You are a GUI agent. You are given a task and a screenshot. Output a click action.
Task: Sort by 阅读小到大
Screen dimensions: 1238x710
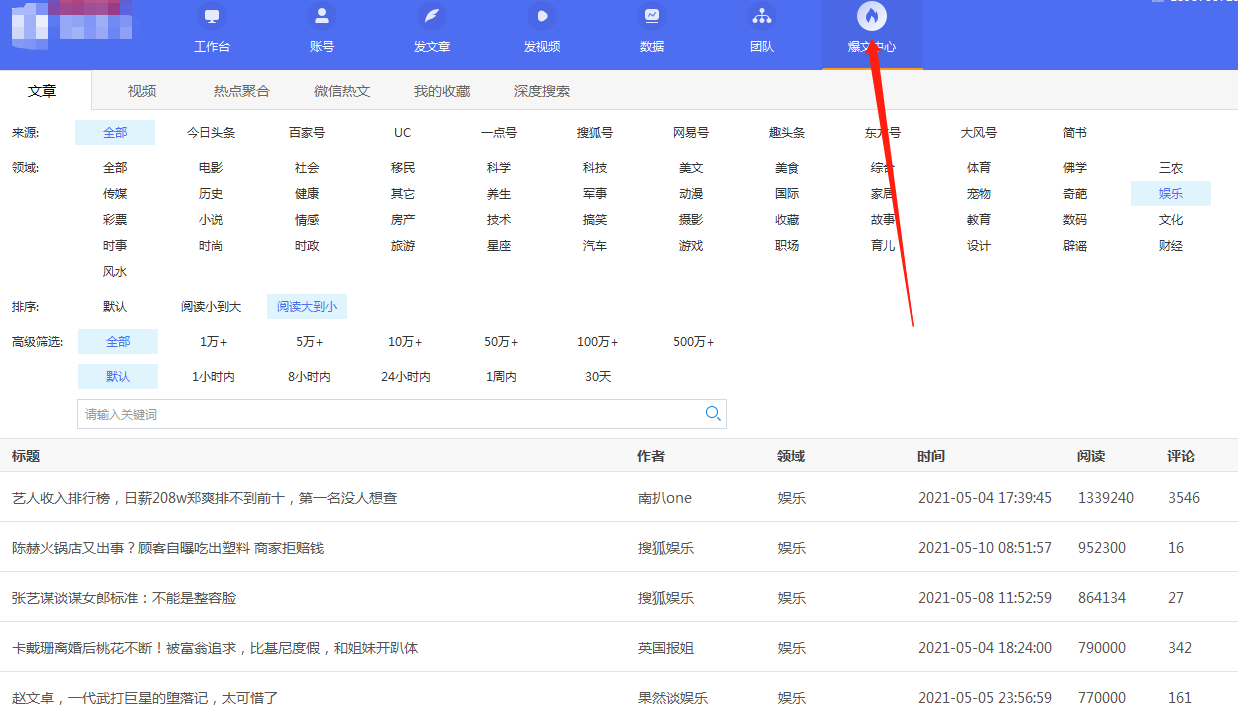point(211,307)
